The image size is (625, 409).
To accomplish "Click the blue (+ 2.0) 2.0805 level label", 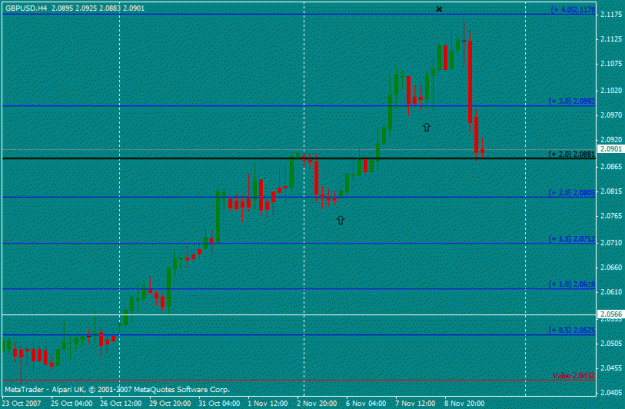I will click(x=572, y=193).
